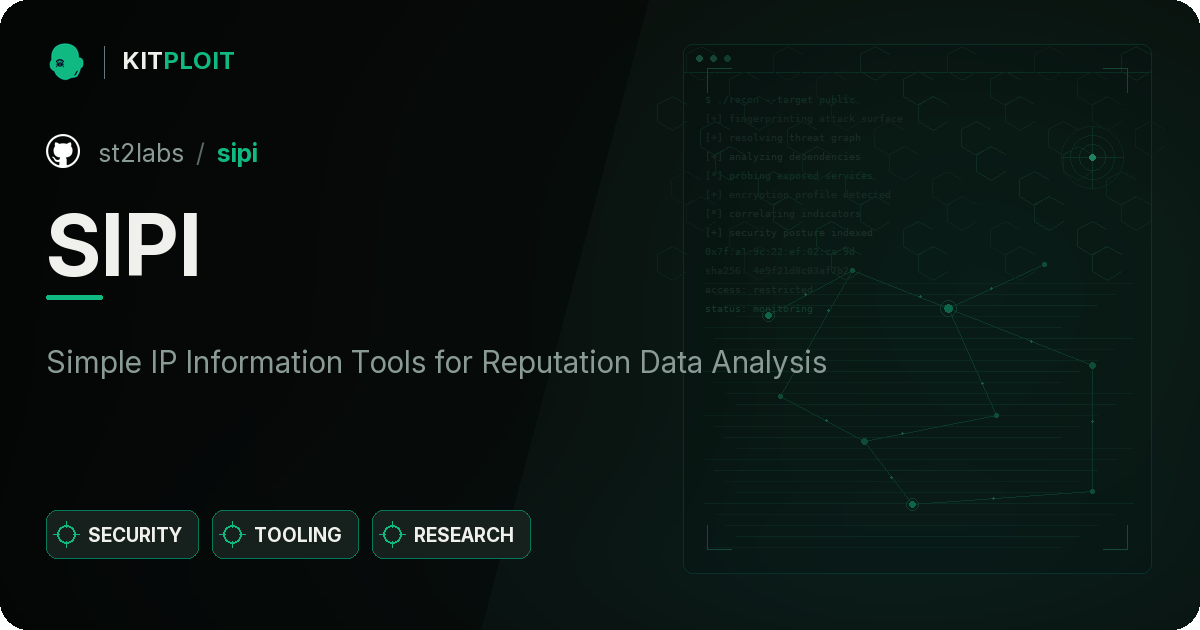Image resolution: width=1200 pixels, height=630 pixels.
Task: Click the TOOLING tag badge
Action: 285,535
